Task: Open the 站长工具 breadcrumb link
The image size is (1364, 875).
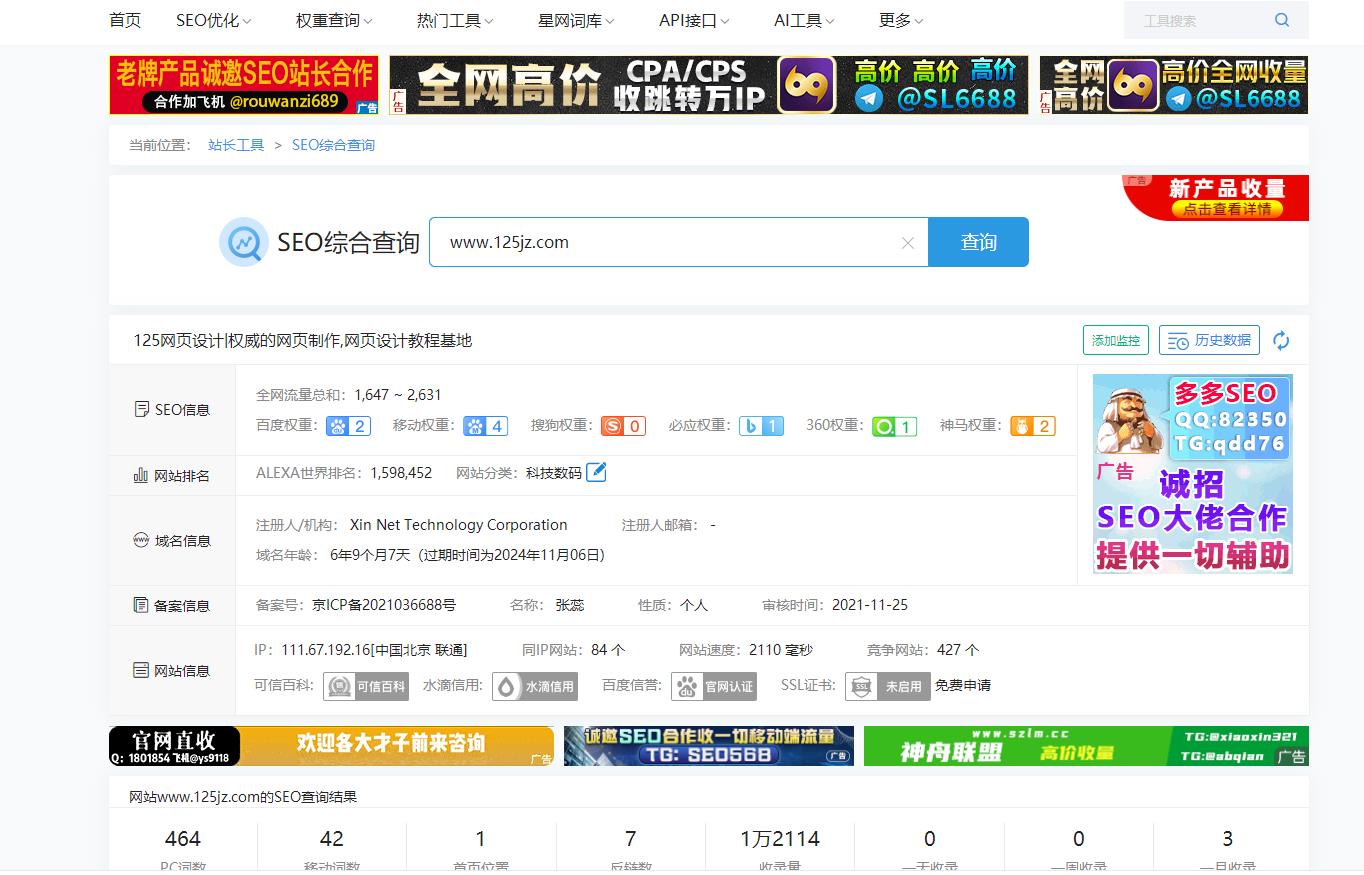Action: (236, 145)
